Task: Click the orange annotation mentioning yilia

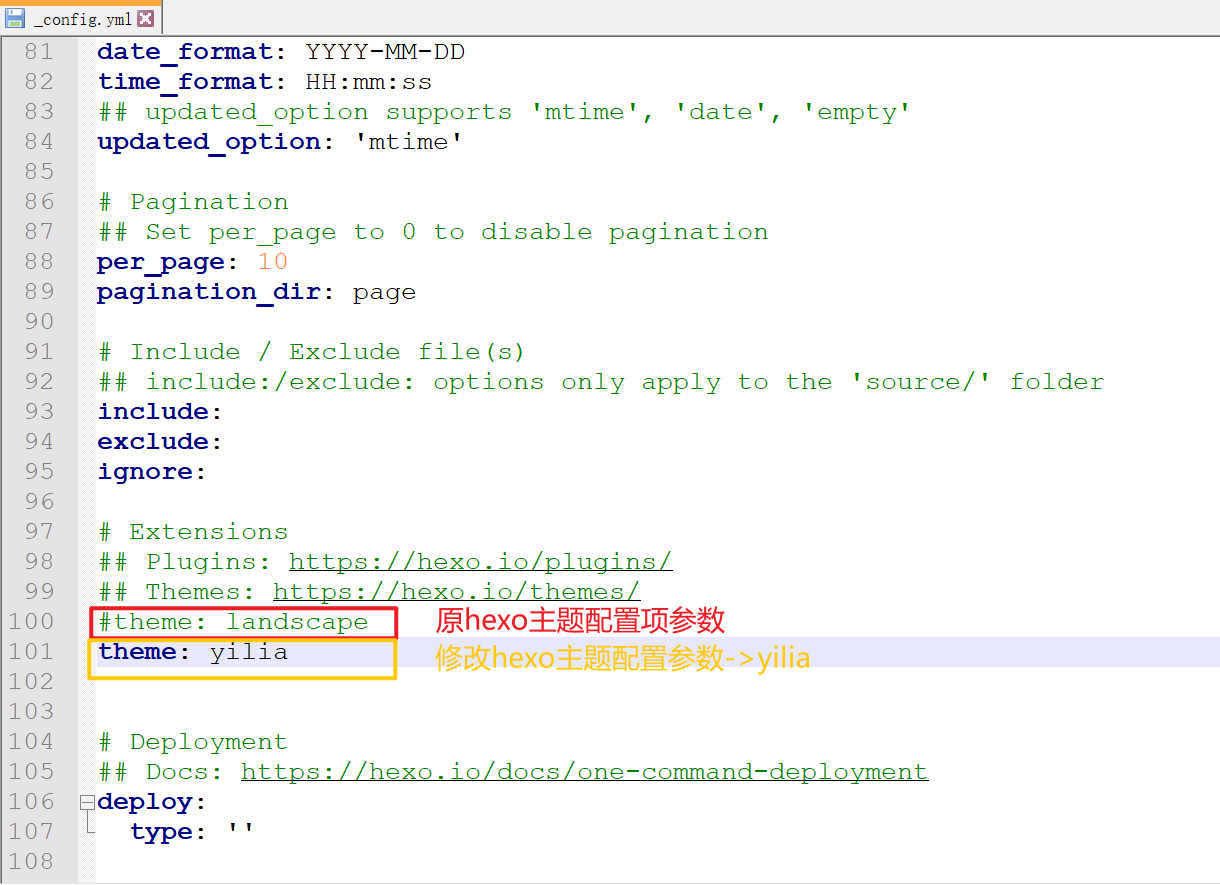Action: [622, 658]
